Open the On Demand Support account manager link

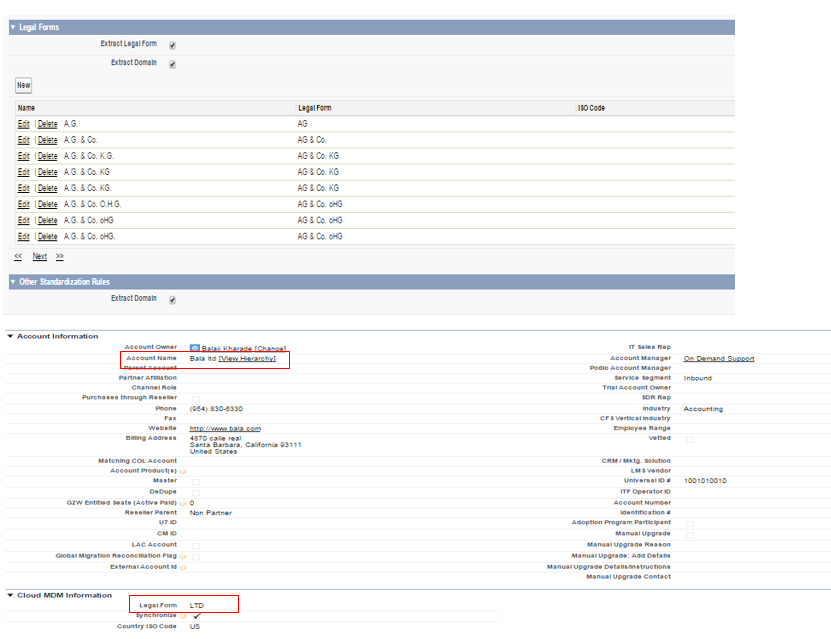point(718,358)
